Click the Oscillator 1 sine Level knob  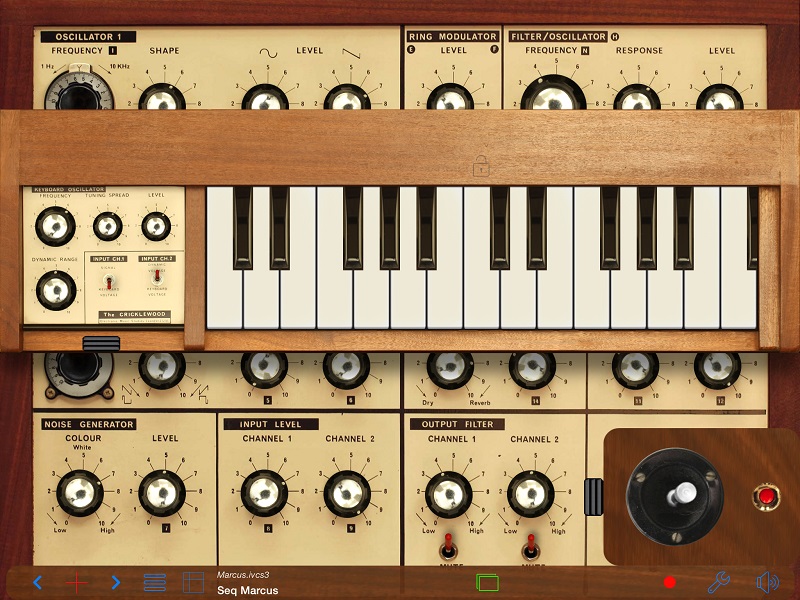(x=265, y=97)
